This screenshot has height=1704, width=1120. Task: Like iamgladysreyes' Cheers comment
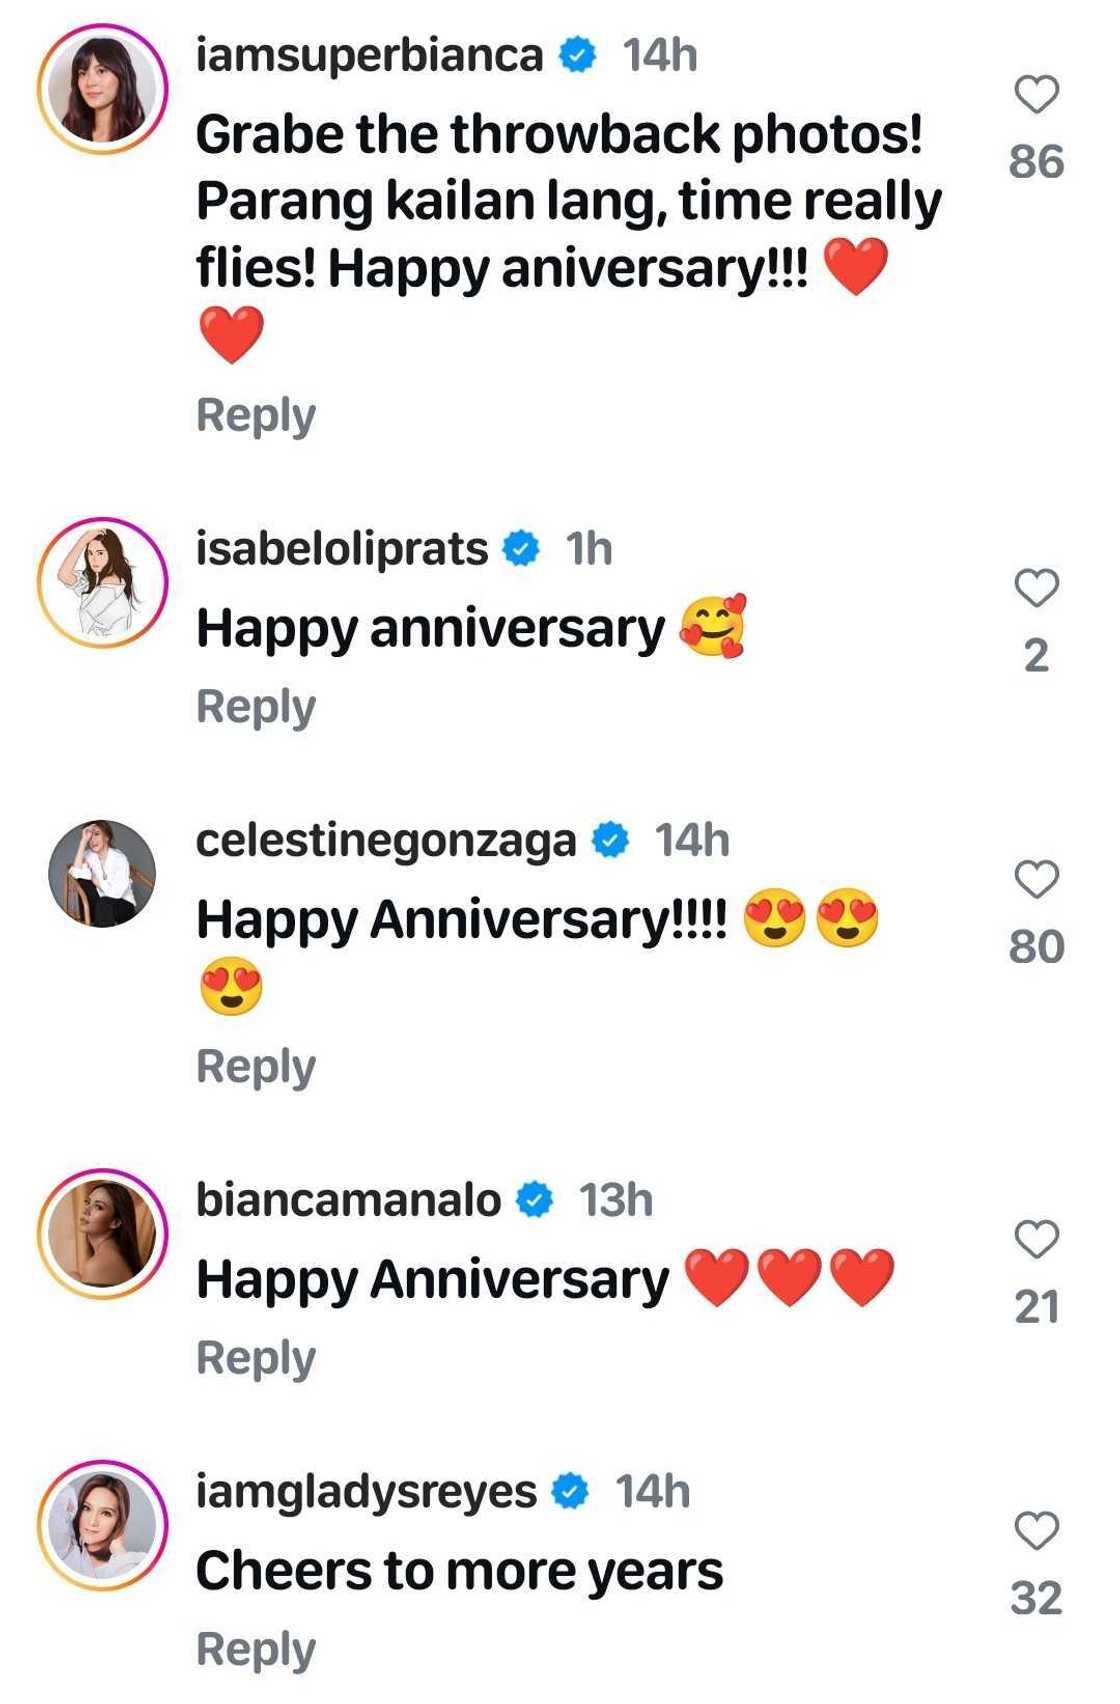click(x=1036, y=1531)
